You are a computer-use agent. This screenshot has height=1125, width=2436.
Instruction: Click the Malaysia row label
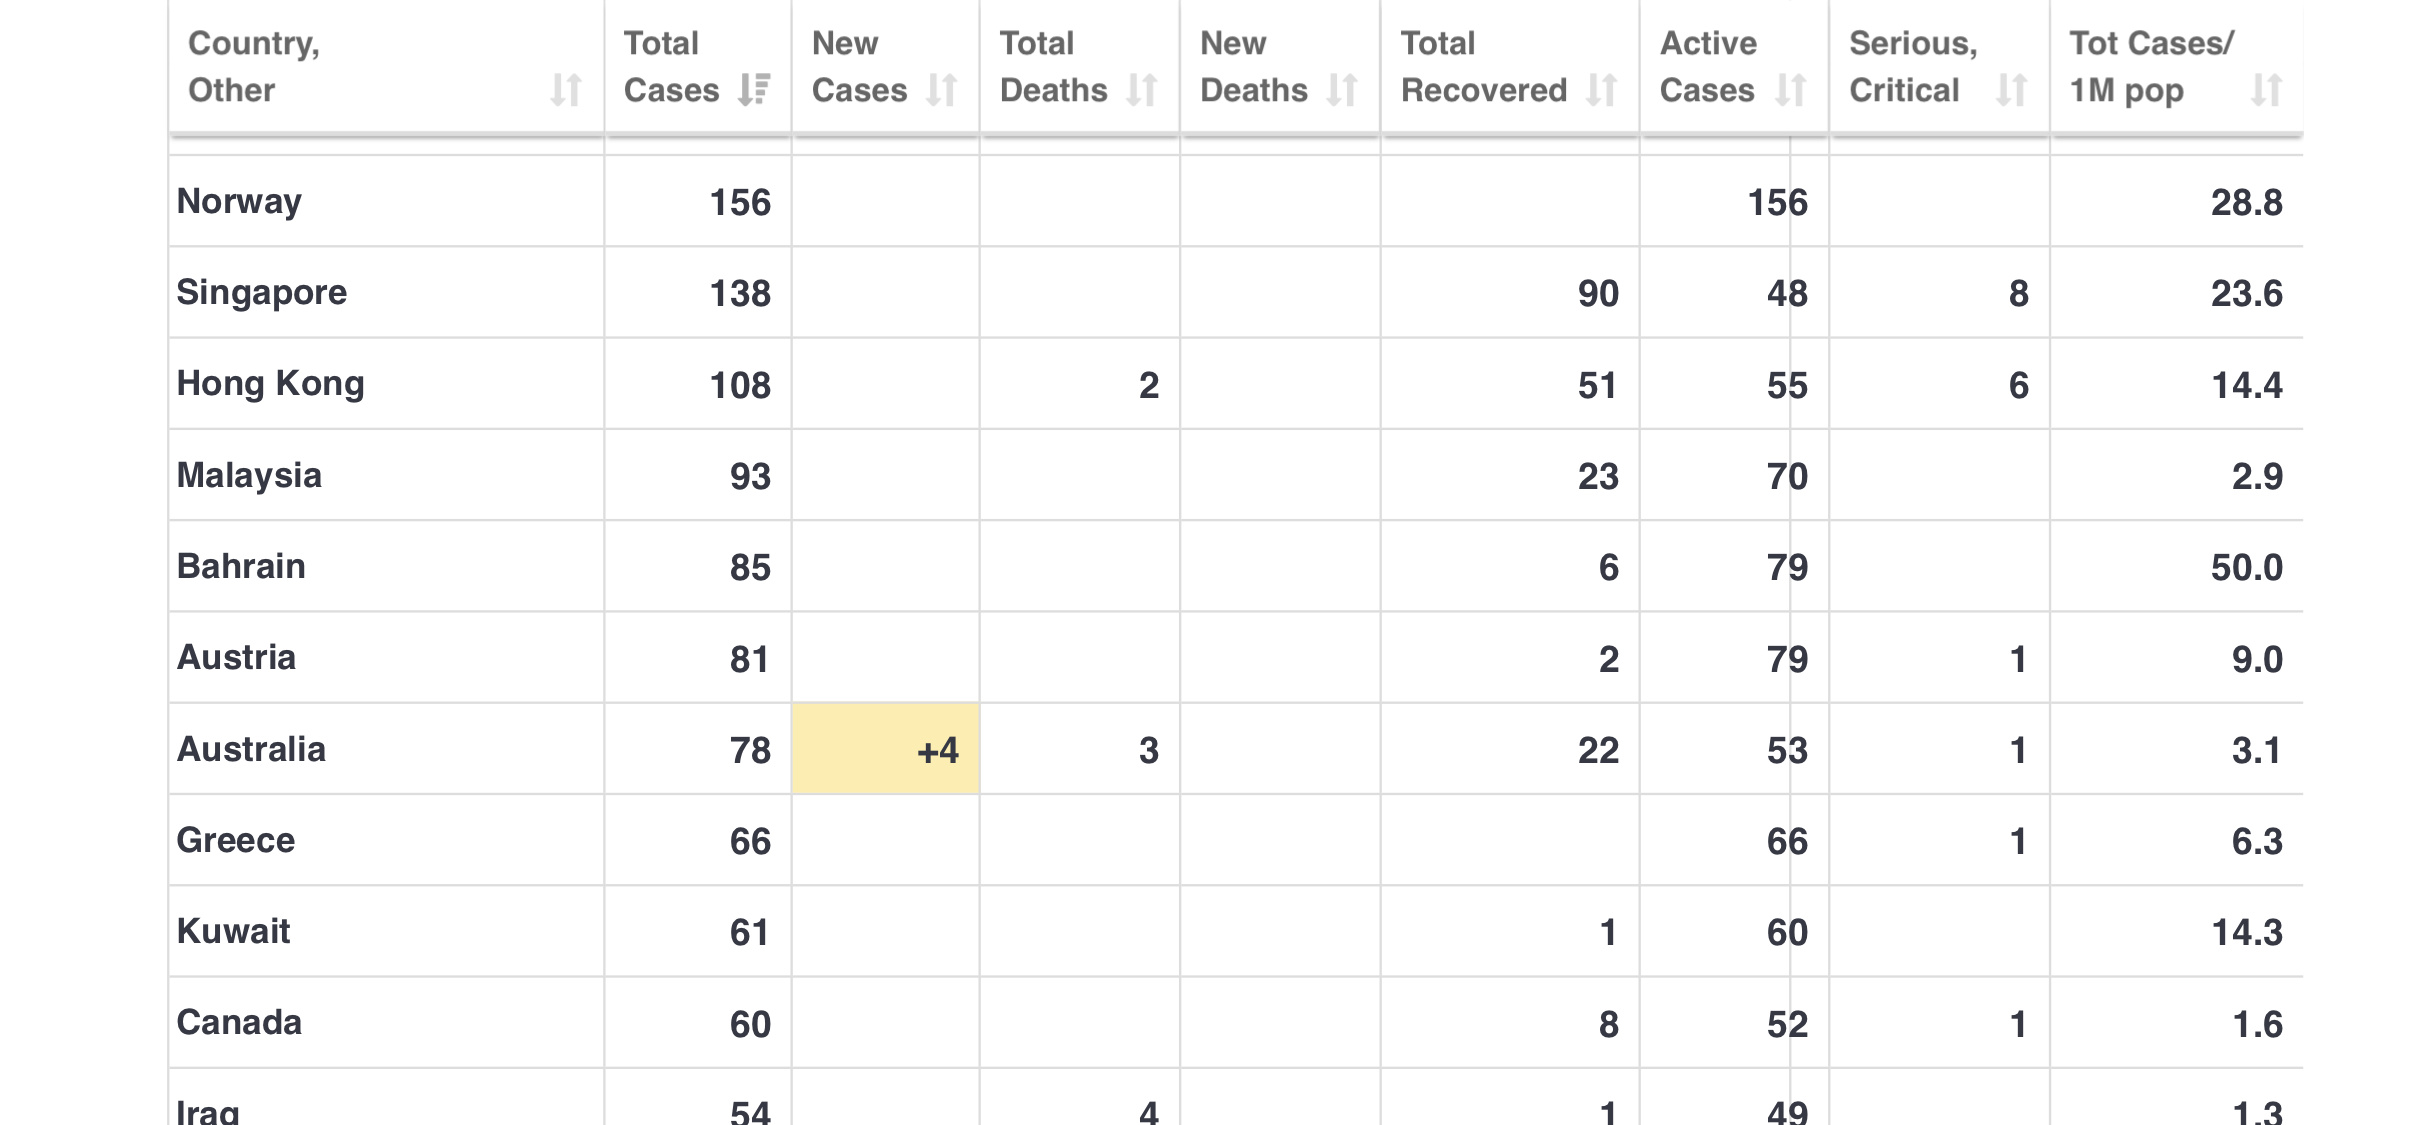tap(249, 476)
